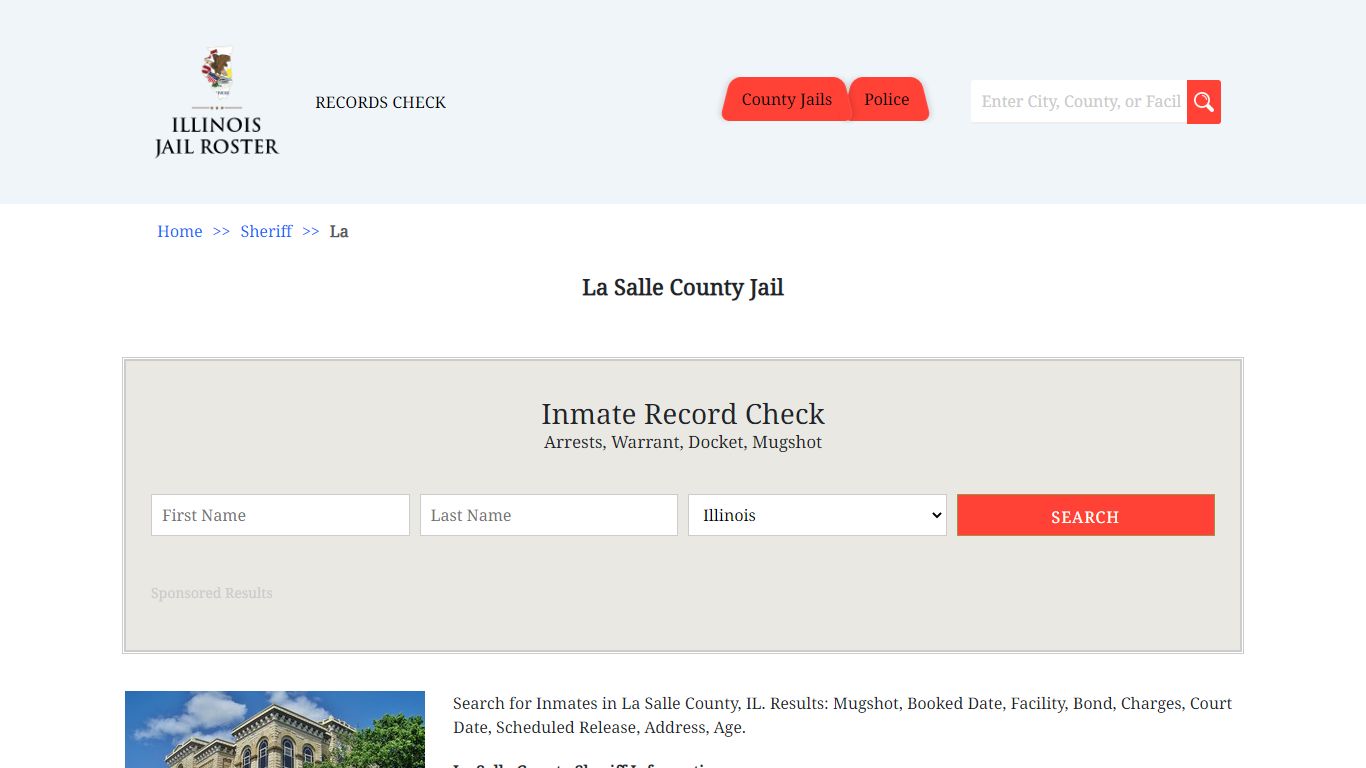Click the First Name input field

(x=280, y=515)
